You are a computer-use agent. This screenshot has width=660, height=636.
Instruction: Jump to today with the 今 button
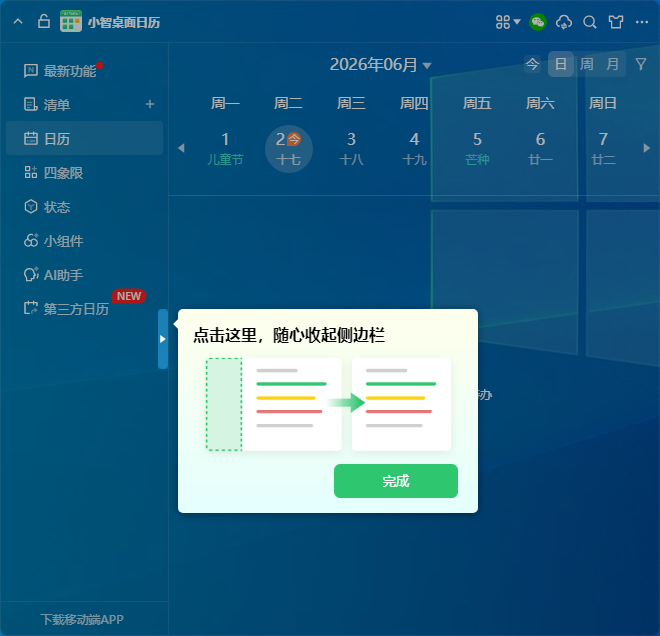pyautogui.click(x=532, y=64)
